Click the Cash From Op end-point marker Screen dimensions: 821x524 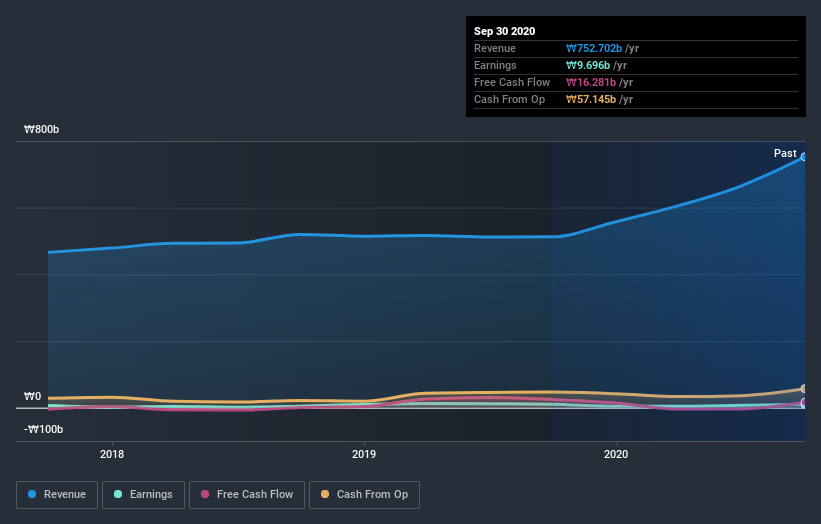tap(804, 388)
